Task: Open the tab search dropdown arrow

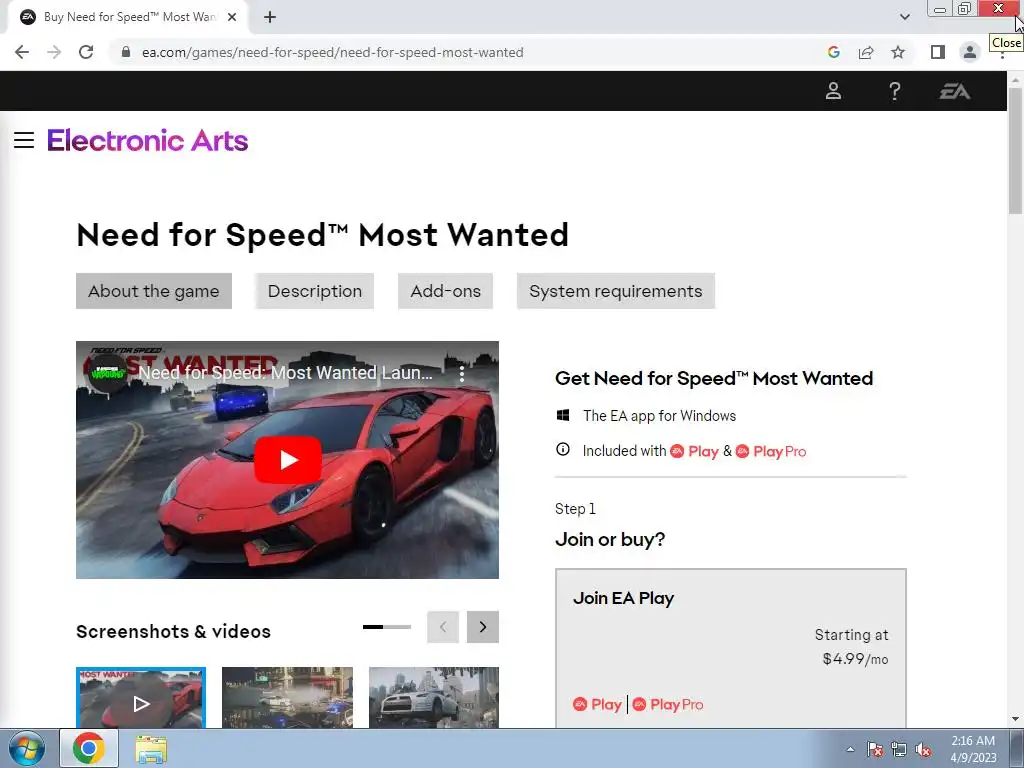Action: click(x=904, y=17)
